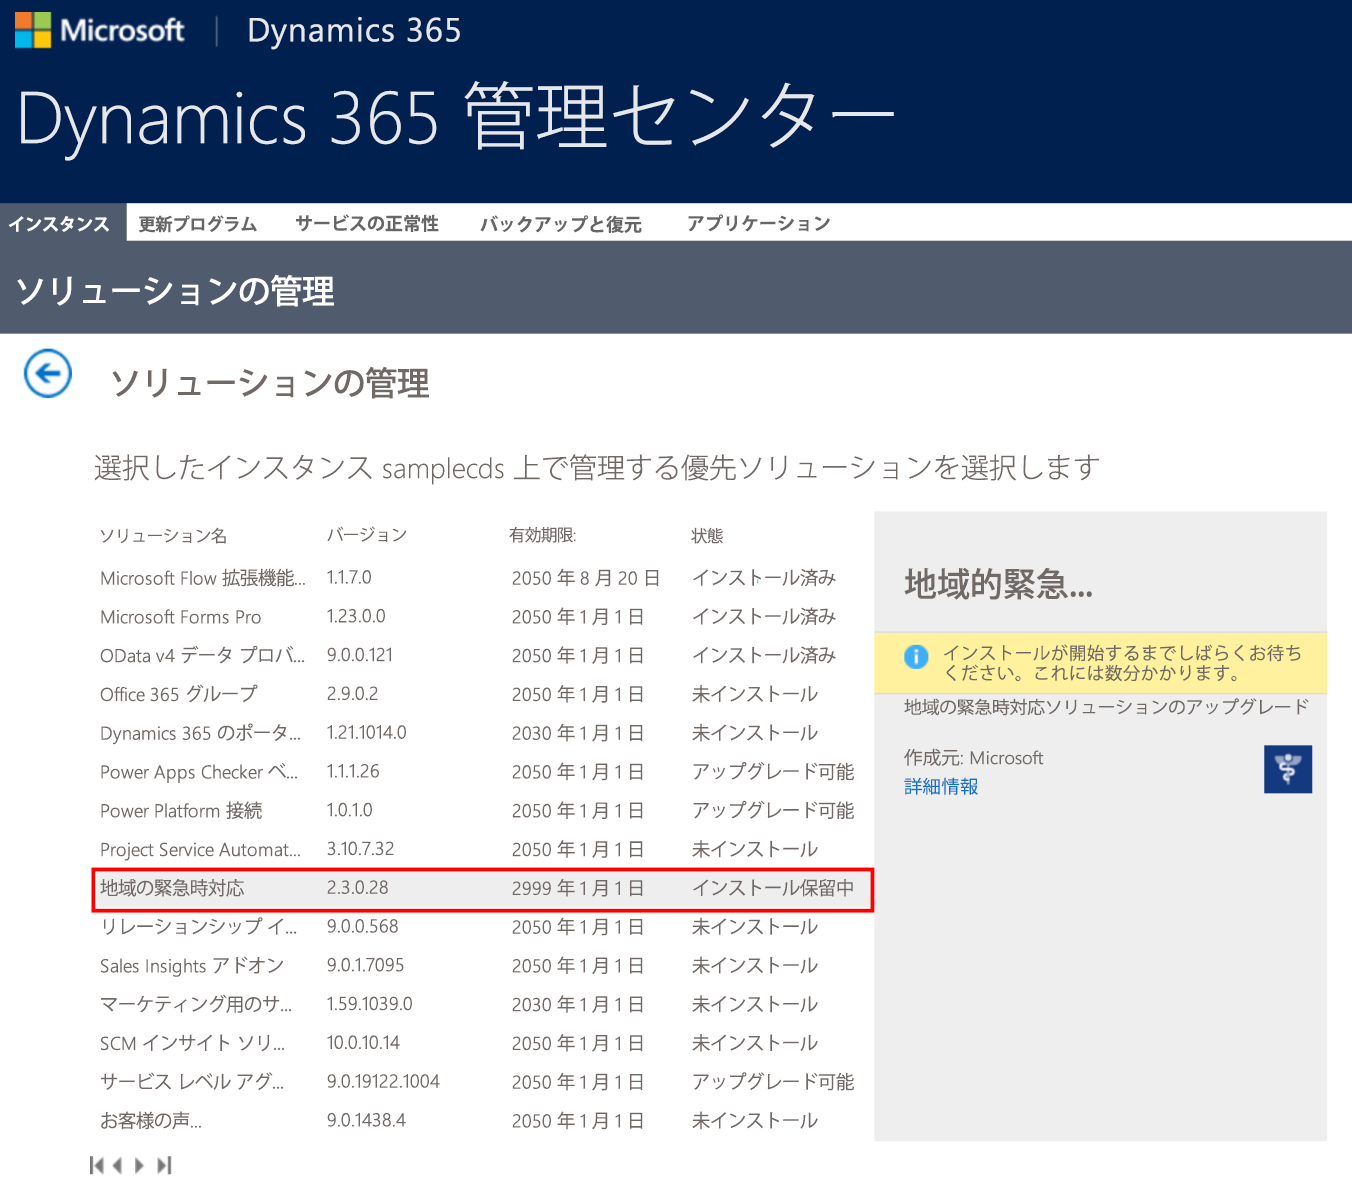Select Power Platform 接続 solution
This screenshot has height=1193, width=1352.
[483, 811]
